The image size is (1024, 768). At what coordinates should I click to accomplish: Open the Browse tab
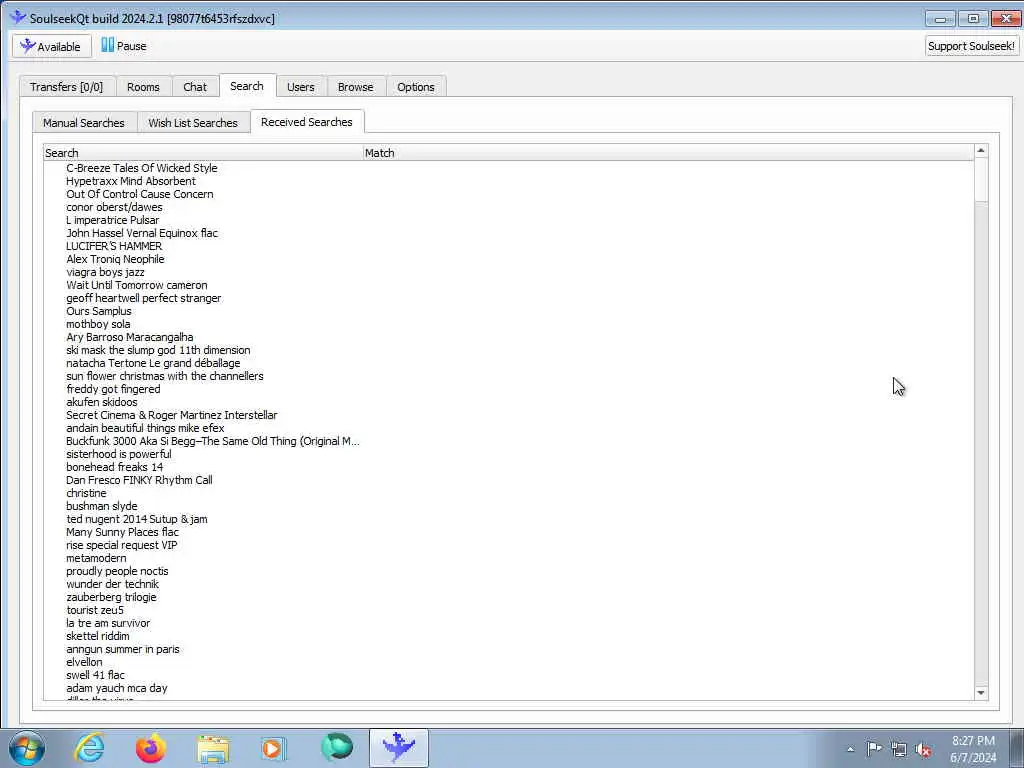355,87
